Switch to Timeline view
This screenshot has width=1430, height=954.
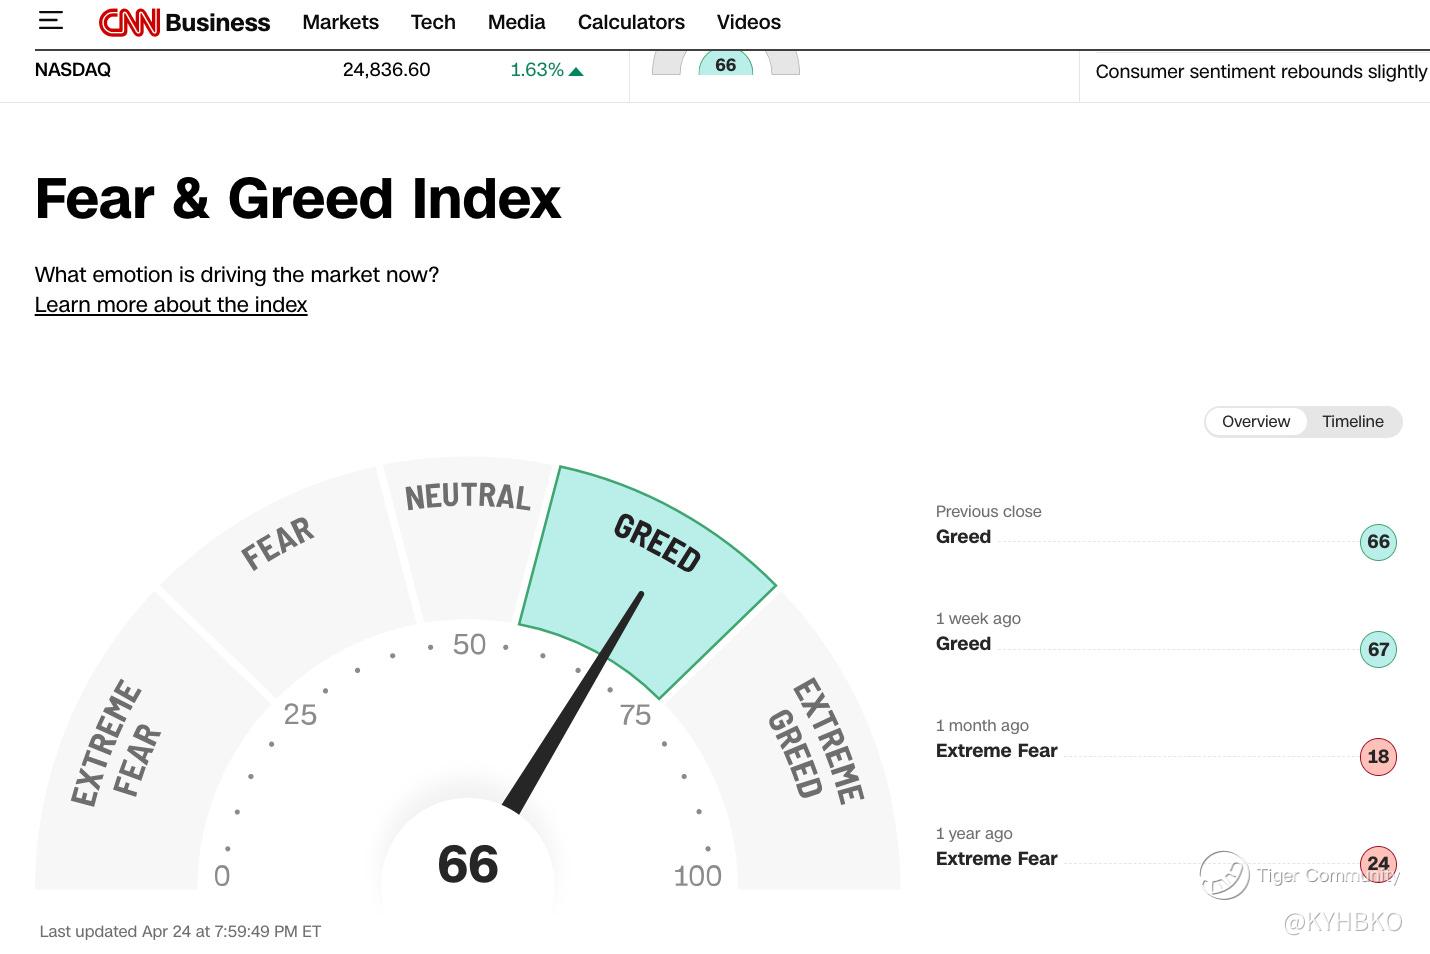(x=1352, y=422)
